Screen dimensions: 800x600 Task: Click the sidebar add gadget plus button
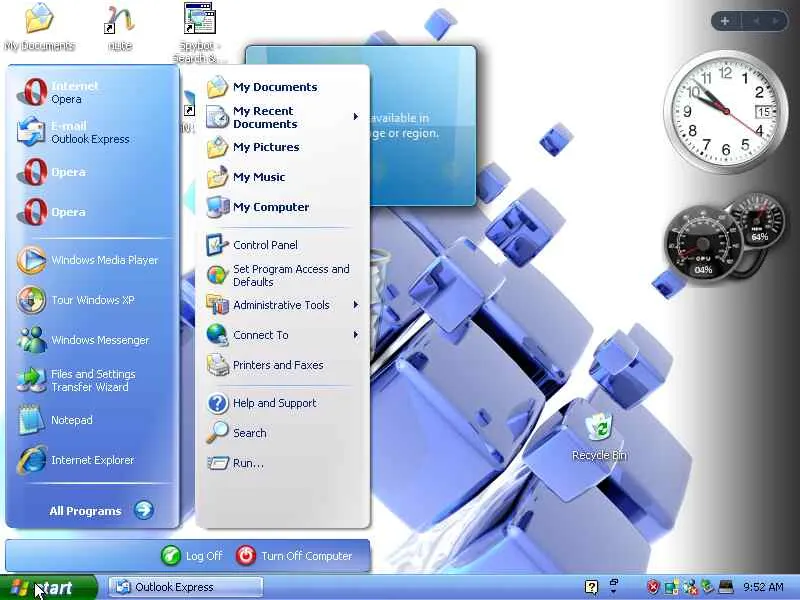724,21
